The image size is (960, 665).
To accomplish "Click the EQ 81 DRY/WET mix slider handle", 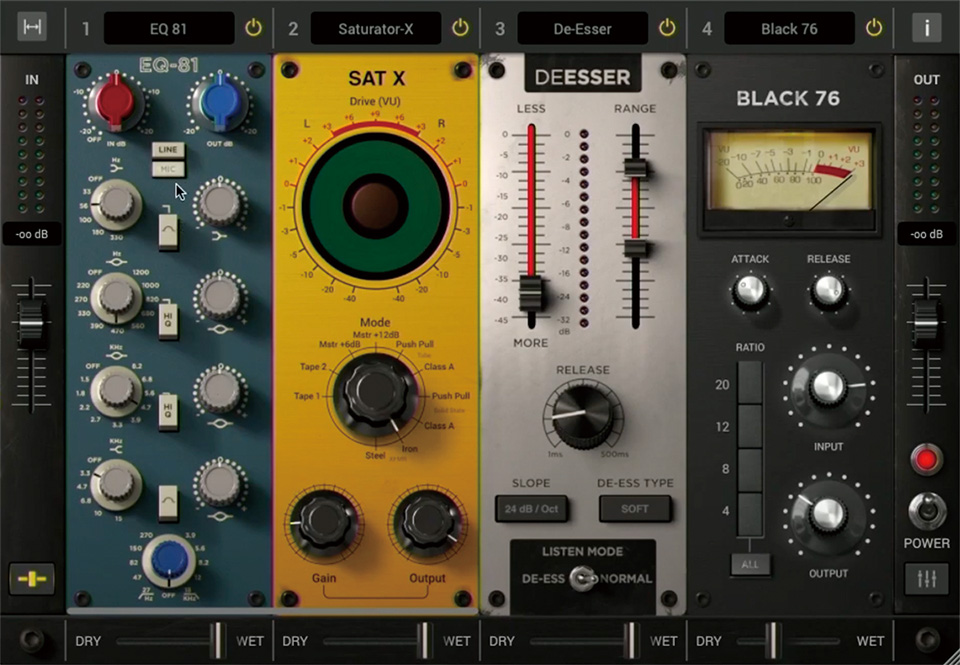I will [217, 641].
